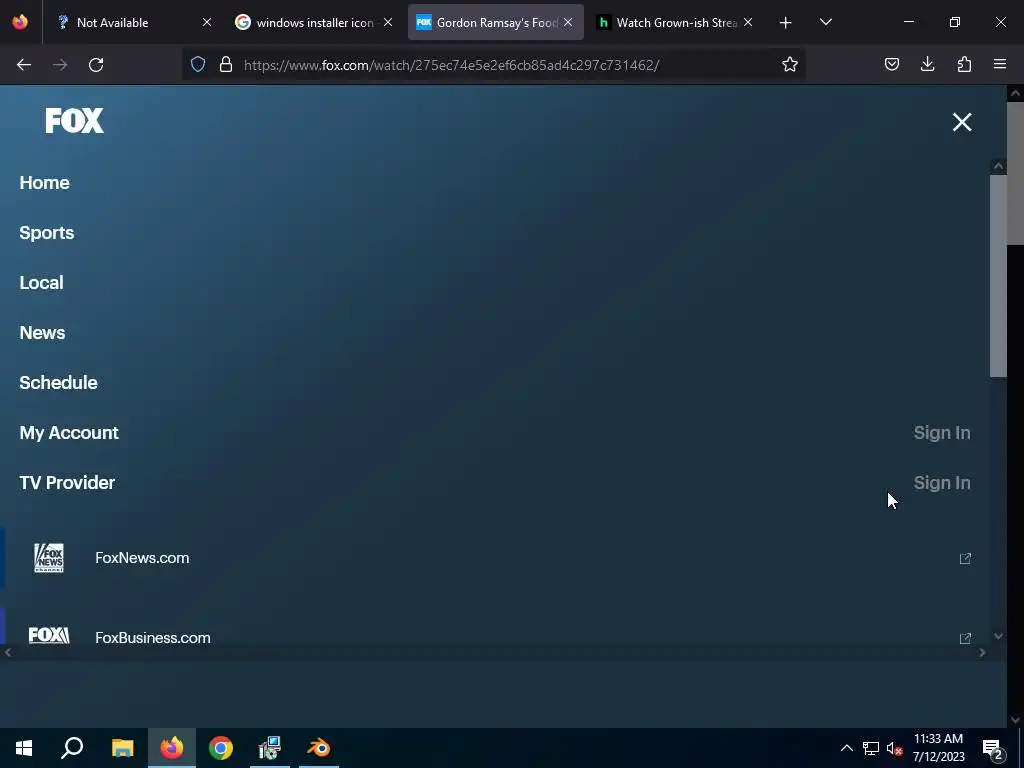Open File Explorer from taskbar
This screenshot has height=768, width=1024.
[122, 748]
